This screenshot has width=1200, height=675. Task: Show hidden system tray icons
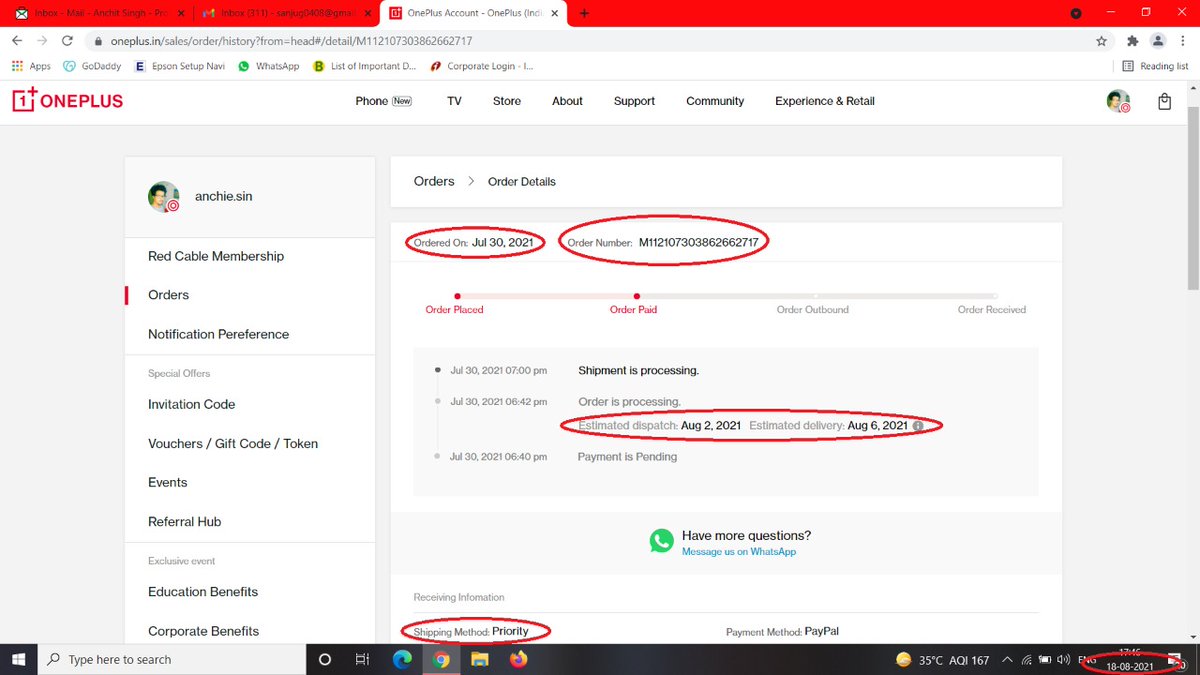pos(1007,660)
